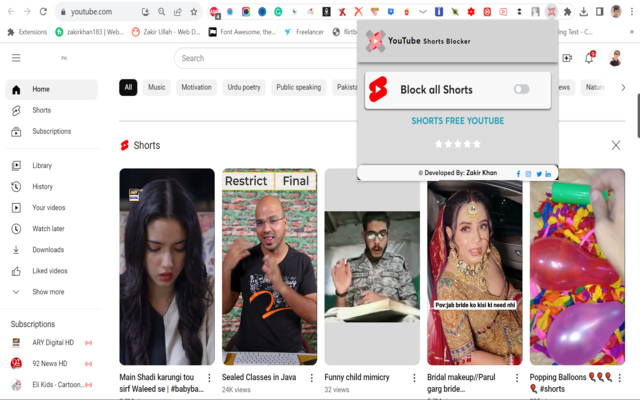Open the Bridal makeup short thumbnail

tap(475, 273)
